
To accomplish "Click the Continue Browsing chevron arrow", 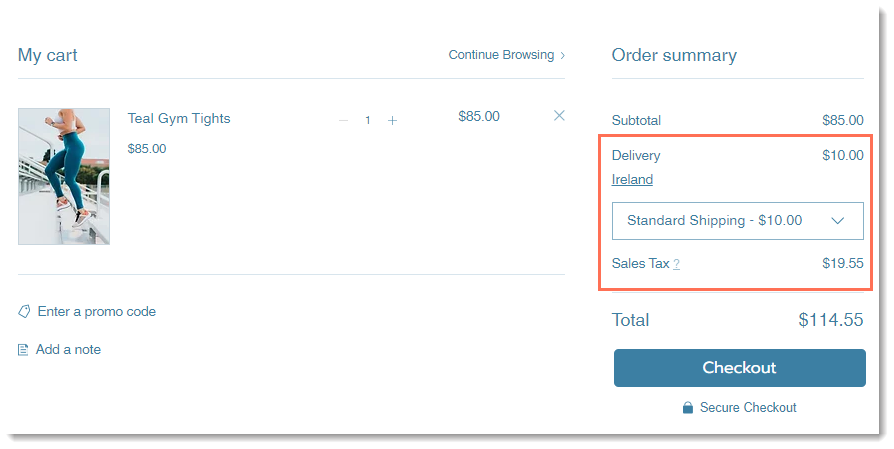I will pyautogui.click(x=563, y=55).
